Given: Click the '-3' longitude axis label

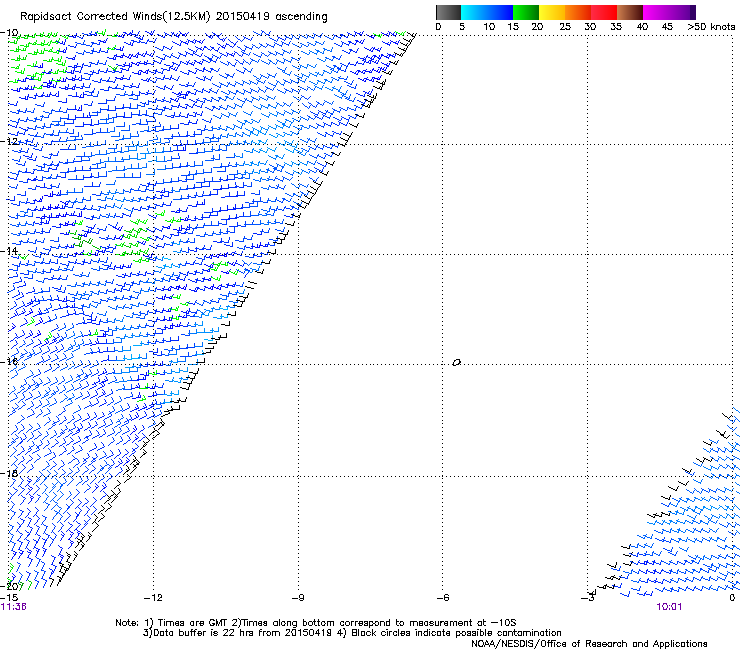Looking at the screenshot, I should (588, 598).
